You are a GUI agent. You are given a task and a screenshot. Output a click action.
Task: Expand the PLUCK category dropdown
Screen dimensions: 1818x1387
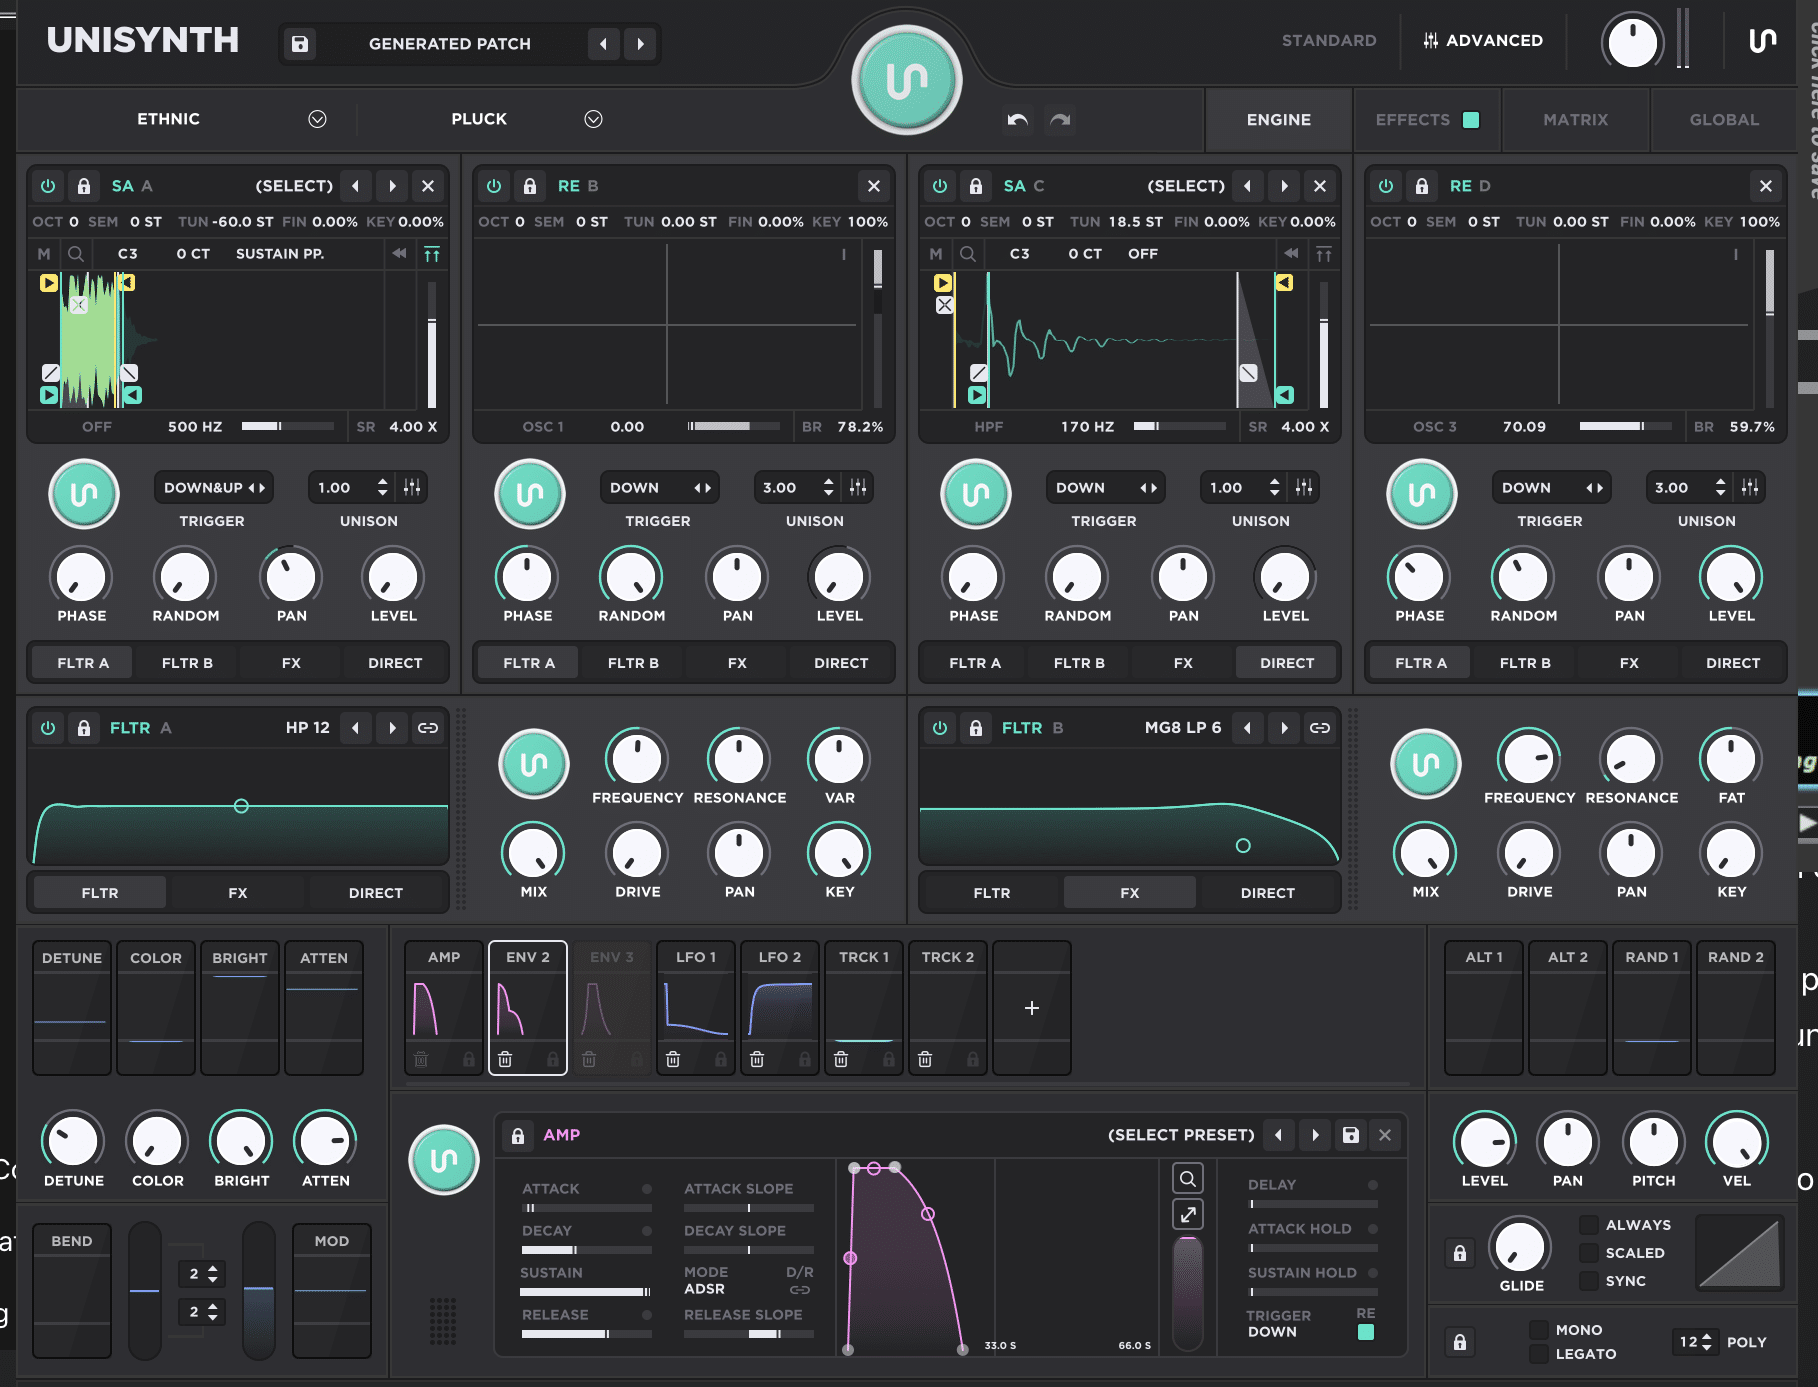coord(593,119)
